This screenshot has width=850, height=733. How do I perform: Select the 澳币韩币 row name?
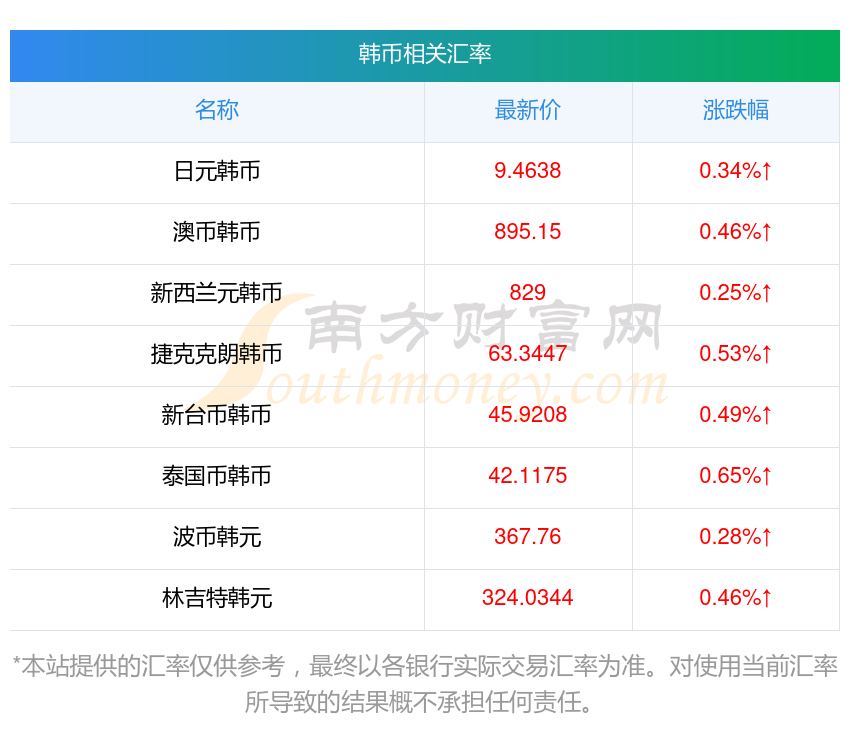pos(217,232)
